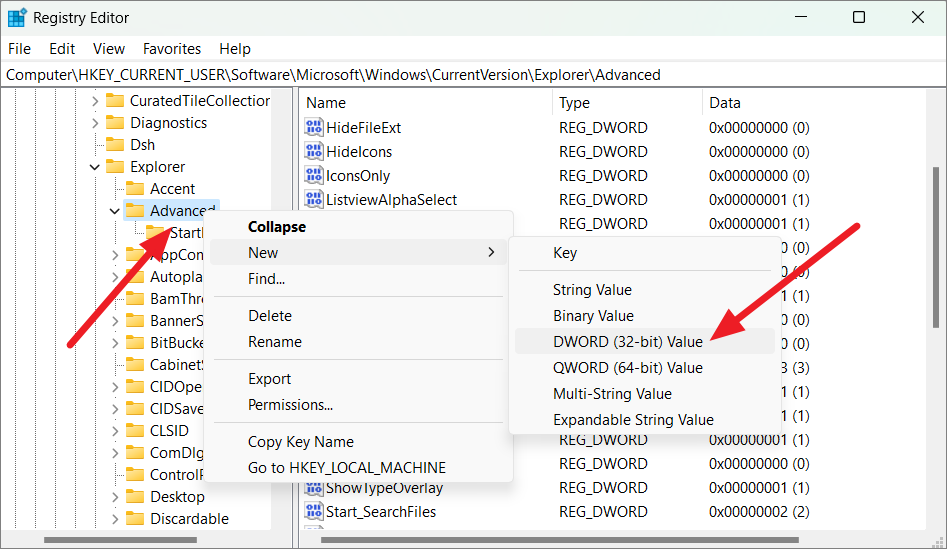Select Find... in the context menu
Viewport: 947px width, 549px height.
(359, 279)
